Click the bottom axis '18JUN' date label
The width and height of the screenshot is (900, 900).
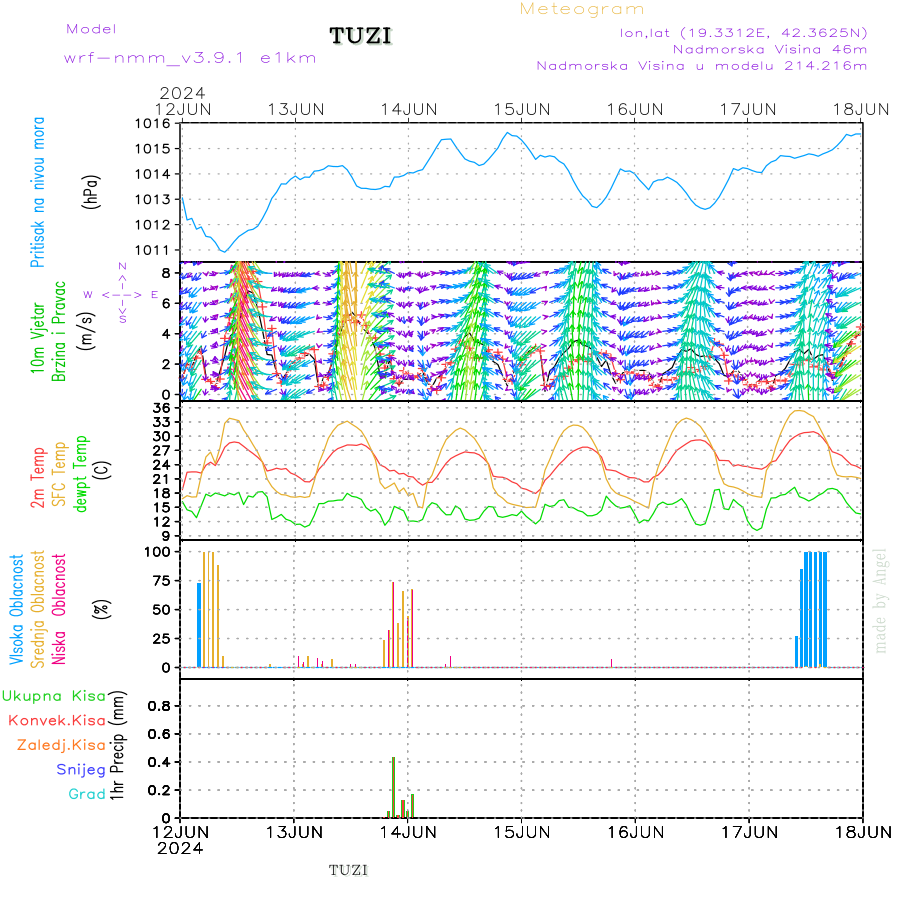point(864,832)
